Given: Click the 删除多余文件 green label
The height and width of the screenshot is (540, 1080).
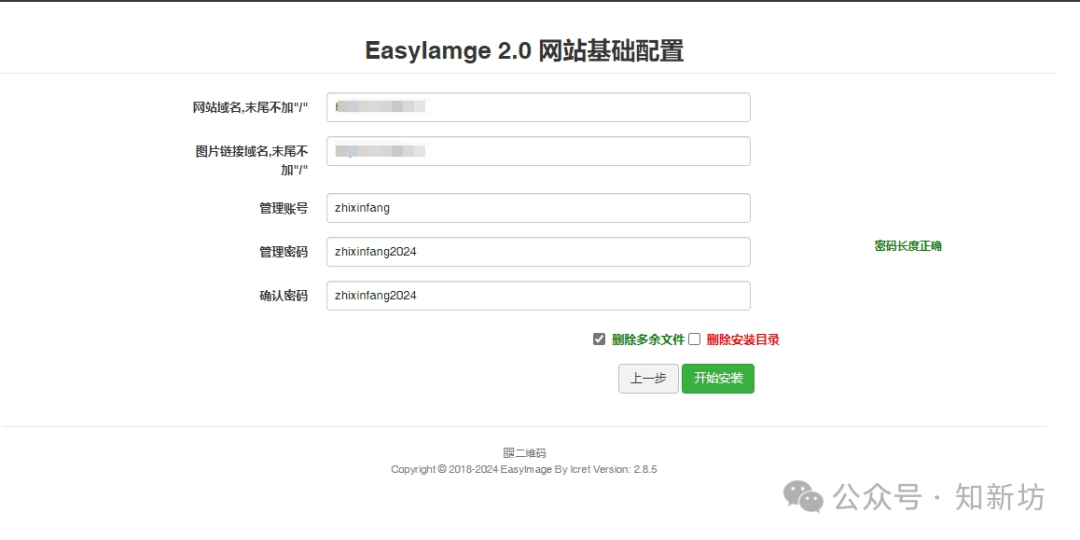Looking at the screenshot, I should 648,340.
